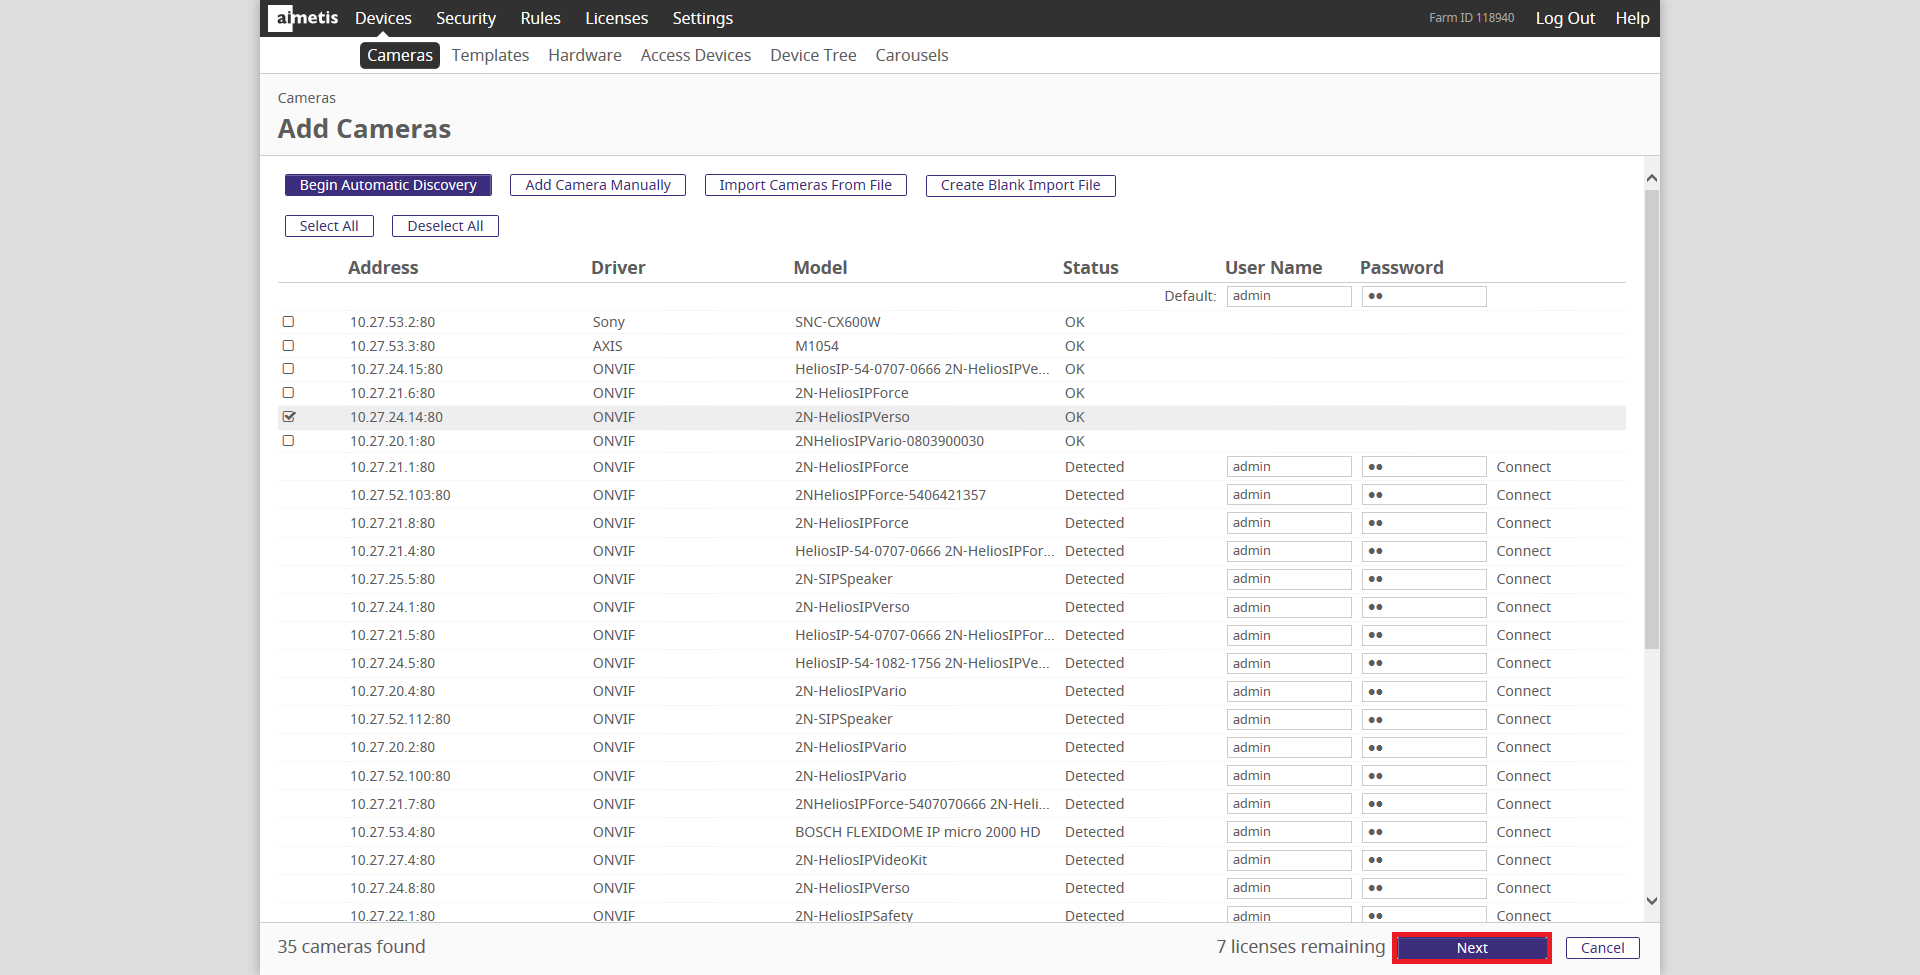Viewport: 1920px width, 975px height.
Task: Open the Security menu
Action: (465, 18)
